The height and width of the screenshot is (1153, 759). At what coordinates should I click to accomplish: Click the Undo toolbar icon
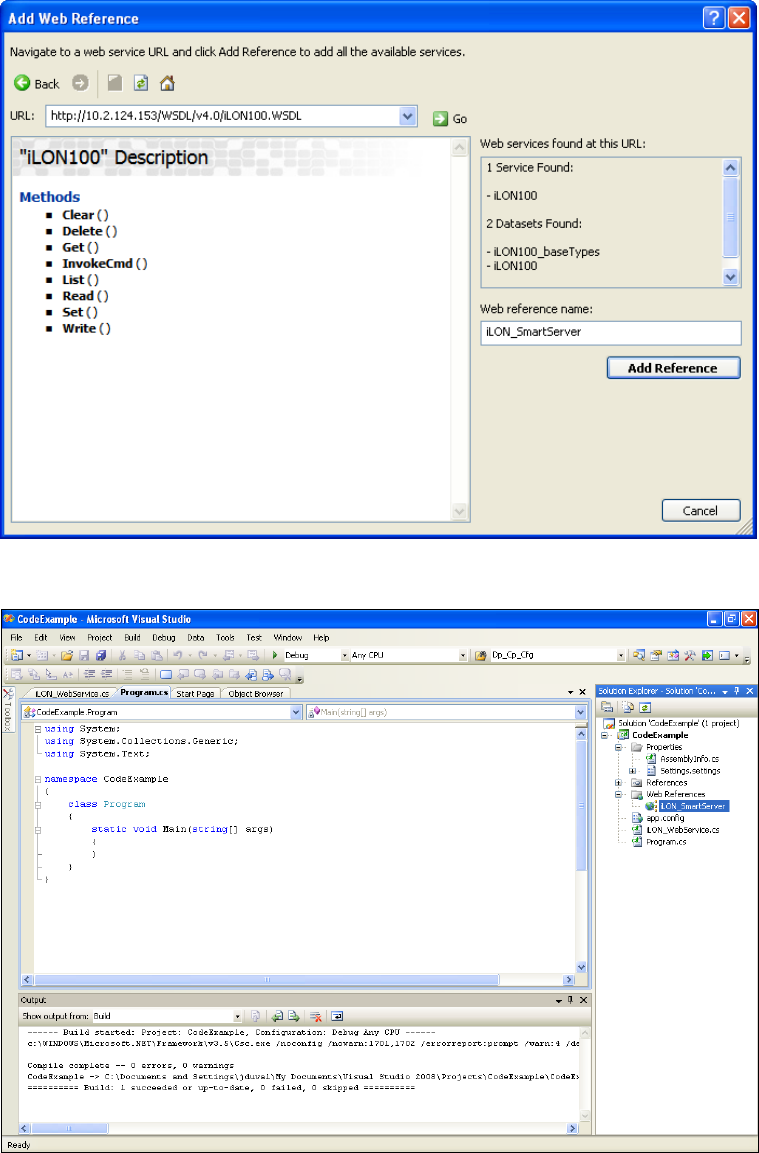[177, 654]
